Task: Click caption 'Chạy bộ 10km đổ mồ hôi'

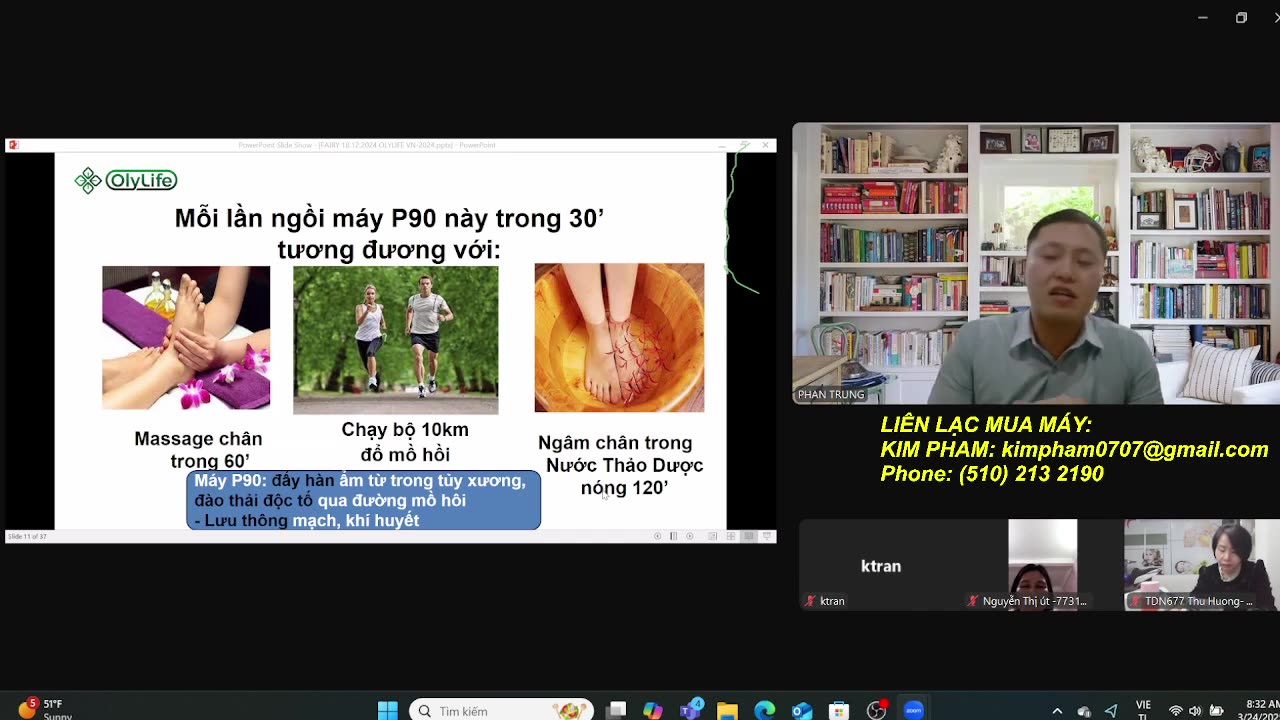Action: [x=405, y=441]
